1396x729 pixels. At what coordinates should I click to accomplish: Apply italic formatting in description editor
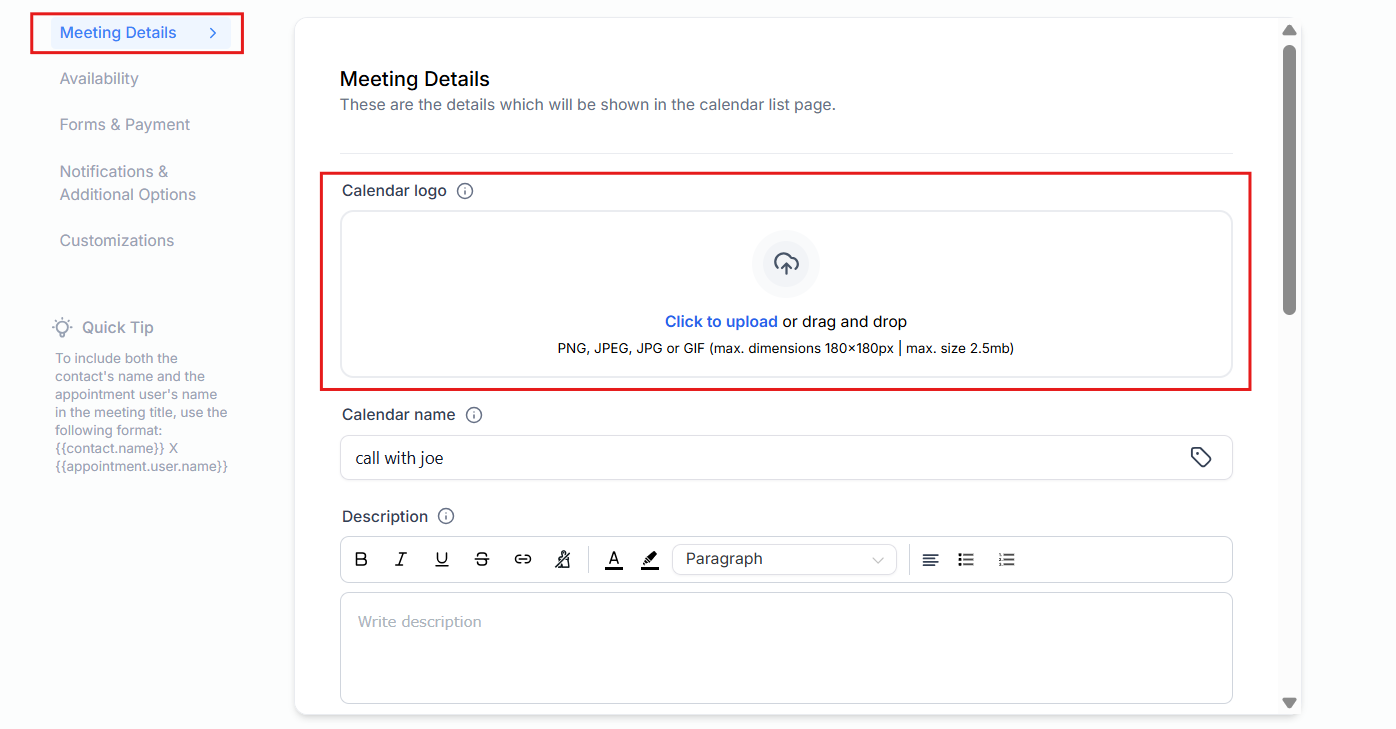tap(401, 559)
